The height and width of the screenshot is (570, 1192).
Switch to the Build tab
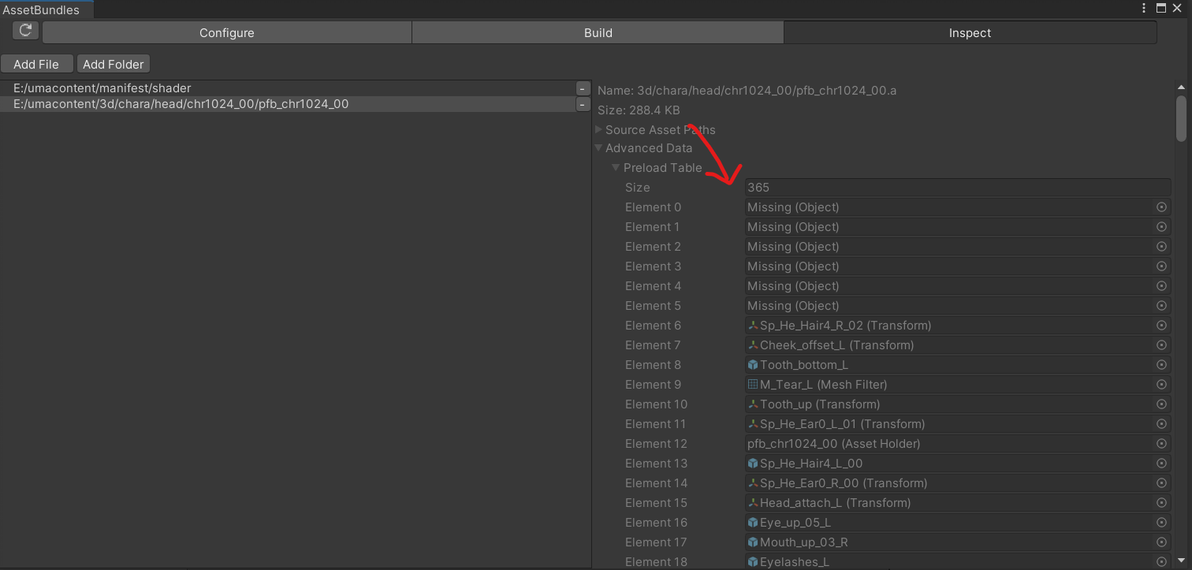(x=598, y=33)
